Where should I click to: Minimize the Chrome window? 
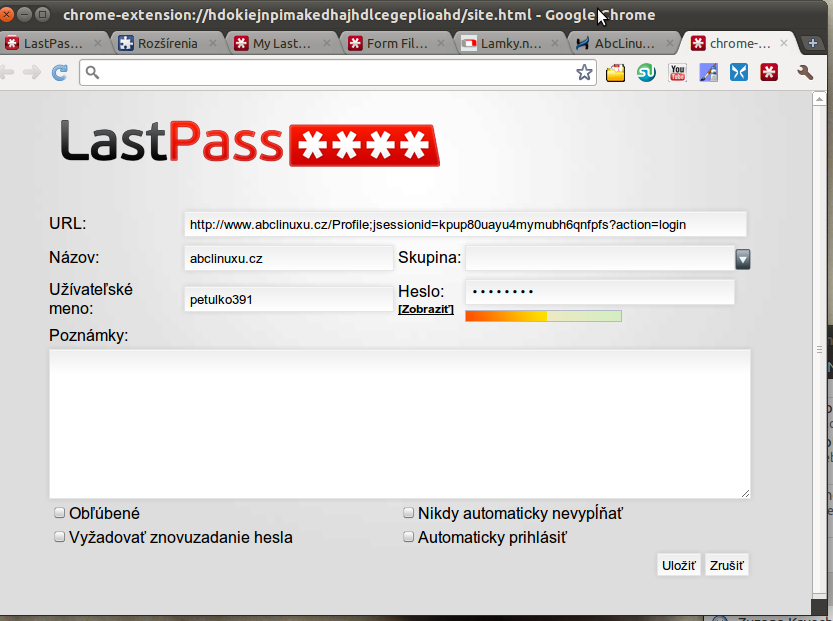pyautogui.click(x=24, y=14)
